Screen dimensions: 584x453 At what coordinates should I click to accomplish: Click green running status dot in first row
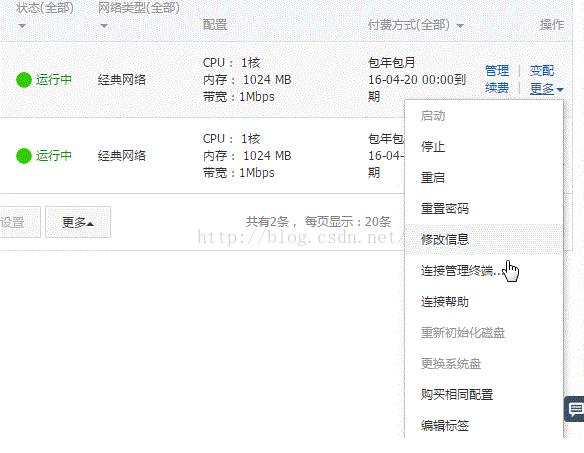(24, 80)
